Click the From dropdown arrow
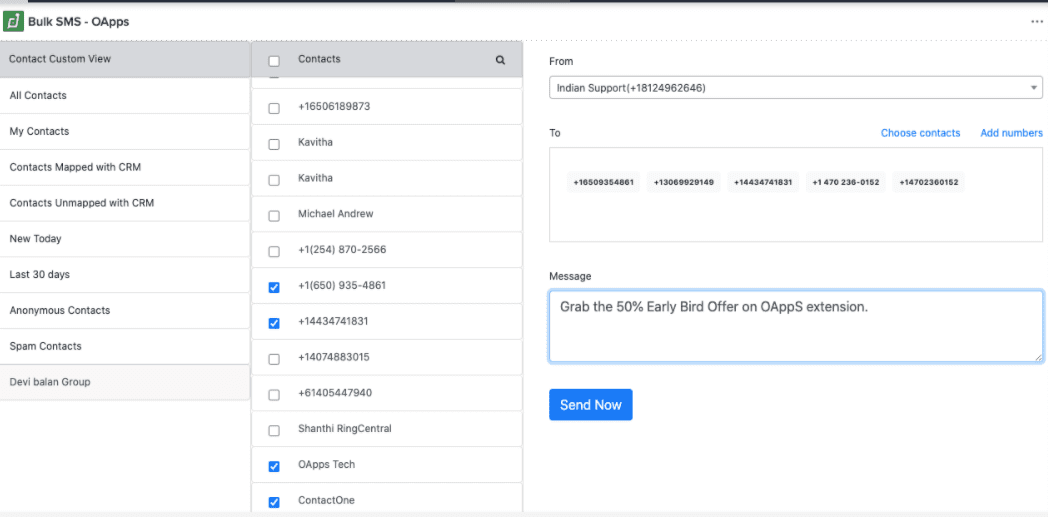Screen dimensions: 1048x517 pyautogui.click(x=1033, y=88)
